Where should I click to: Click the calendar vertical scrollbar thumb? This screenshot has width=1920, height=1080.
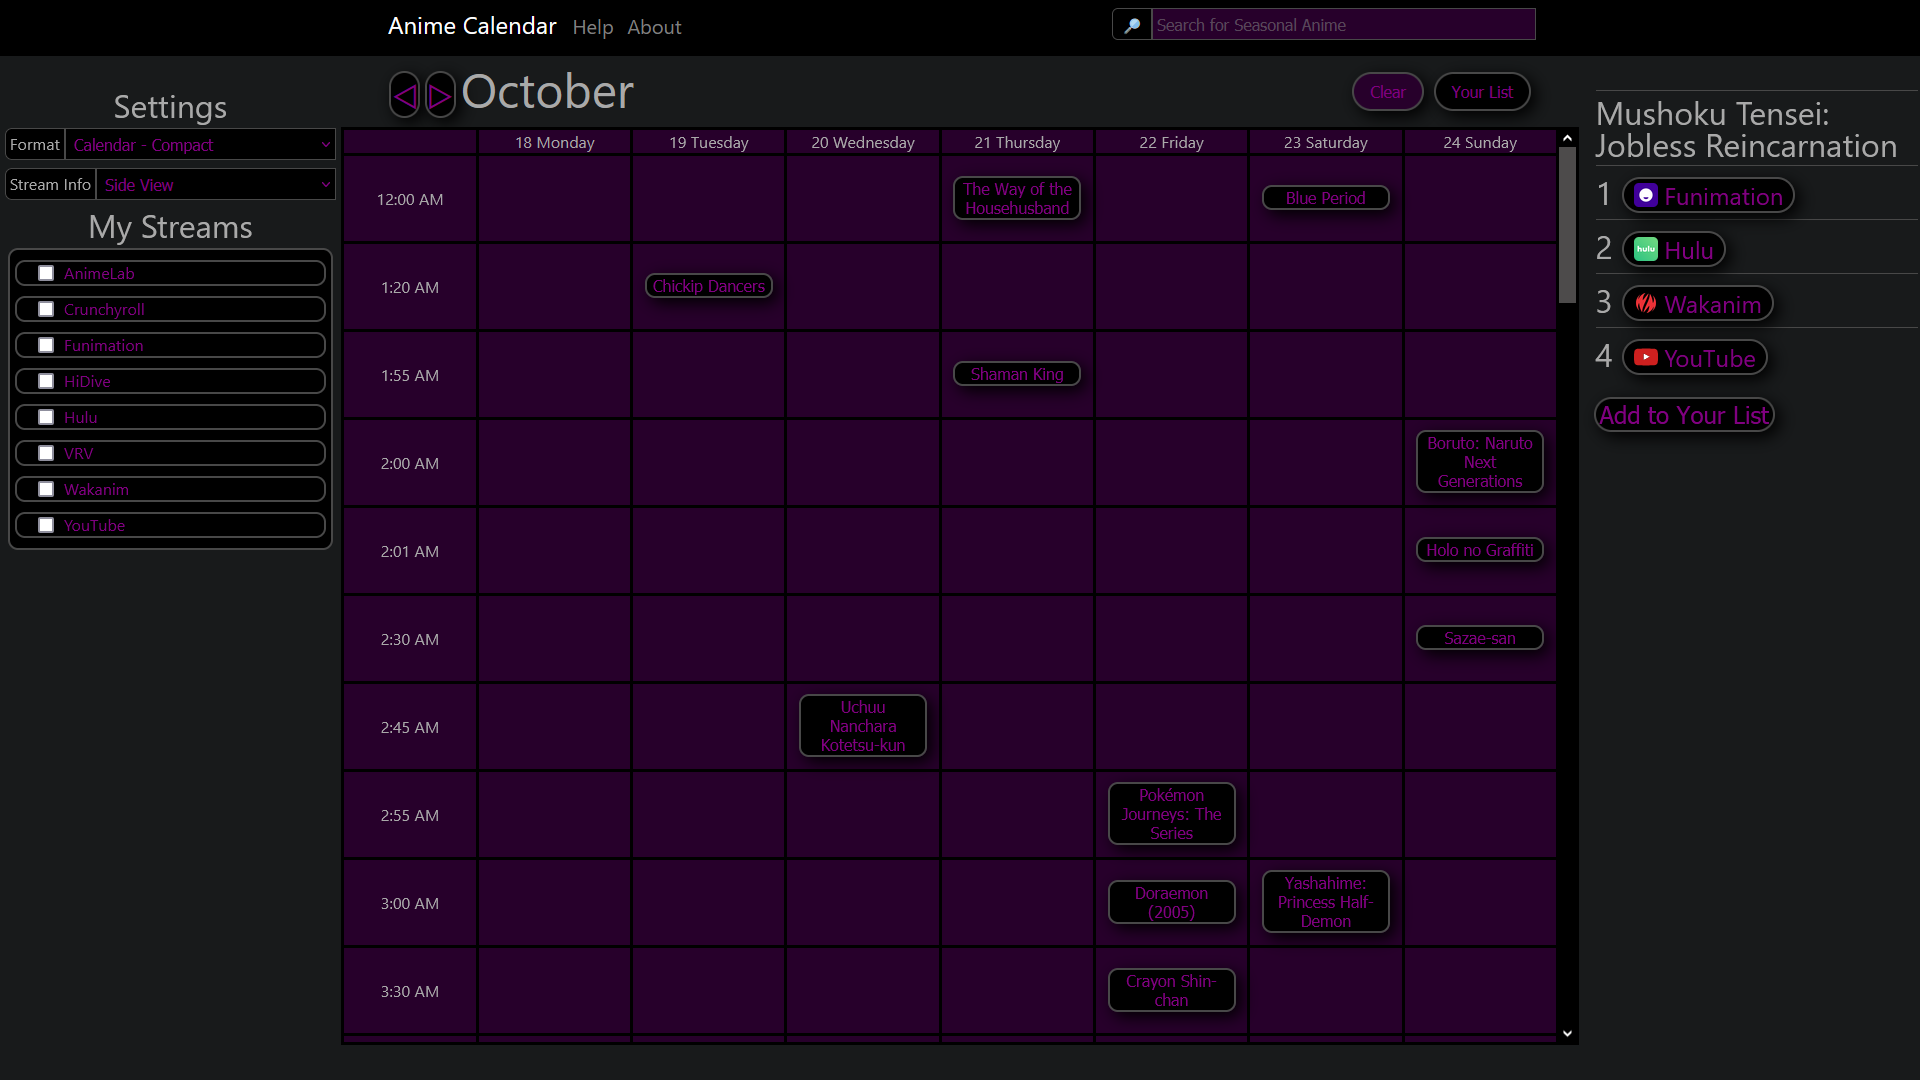pyautogui.click(x=1567, y=225)
